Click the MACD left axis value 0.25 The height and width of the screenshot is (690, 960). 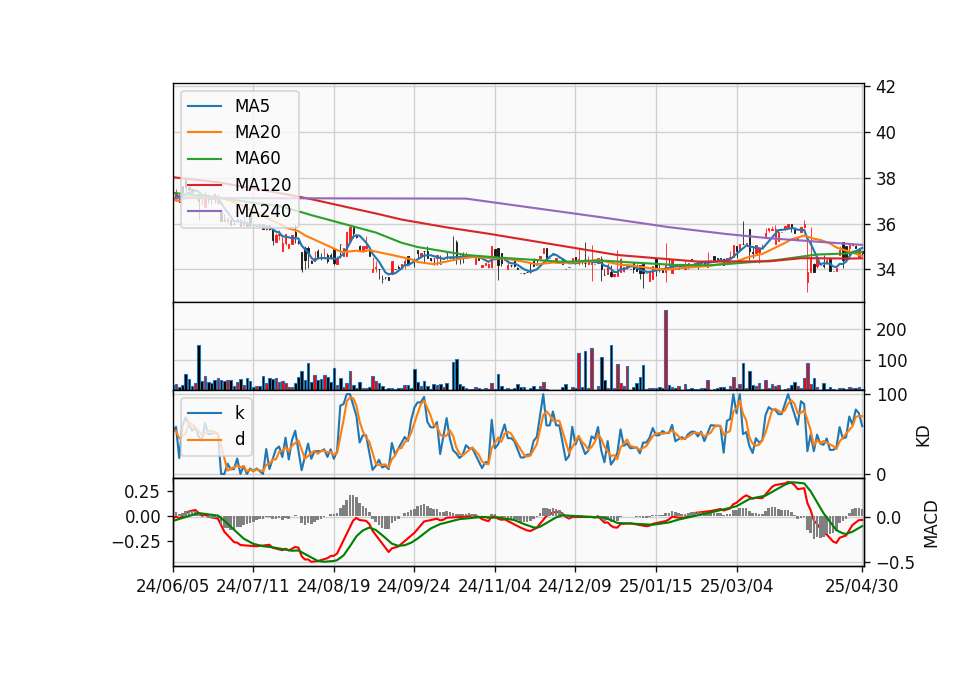142,492
